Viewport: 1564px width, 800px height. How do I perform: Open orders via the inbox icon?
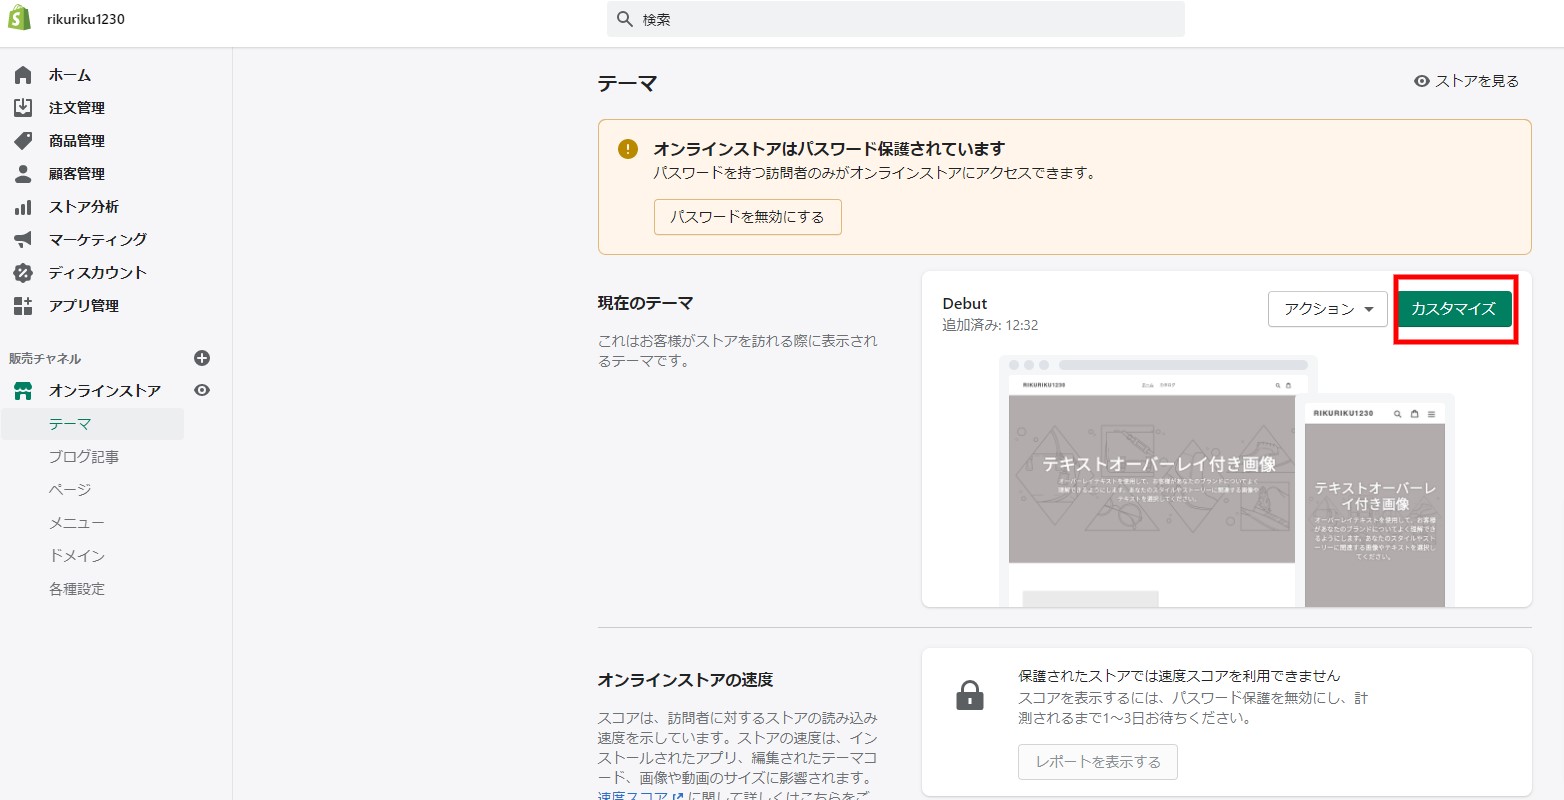23,108
